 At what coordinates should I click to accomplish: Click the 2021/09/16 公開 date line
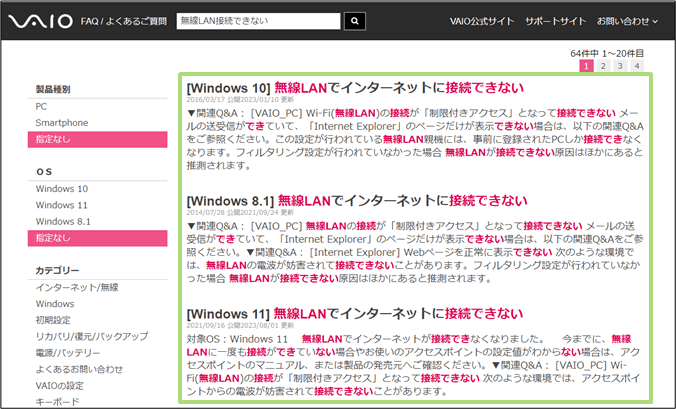240,325
